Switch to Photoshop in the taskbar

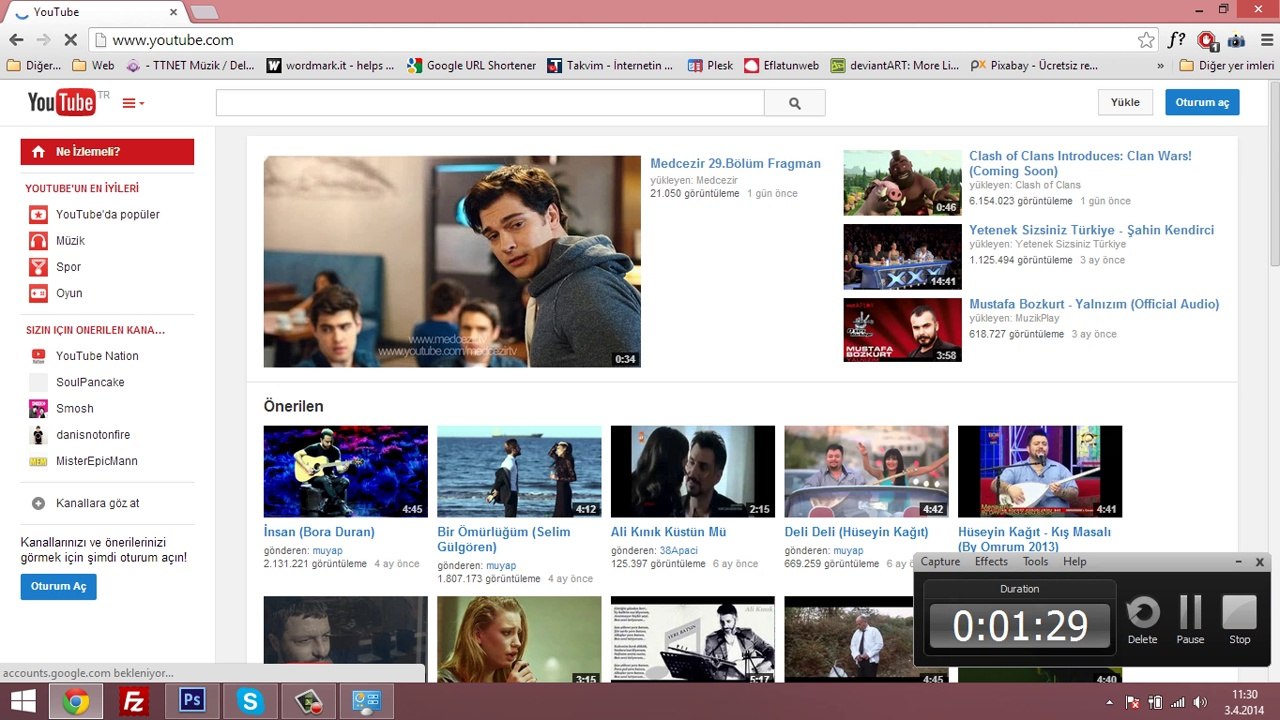pos(191,701)
